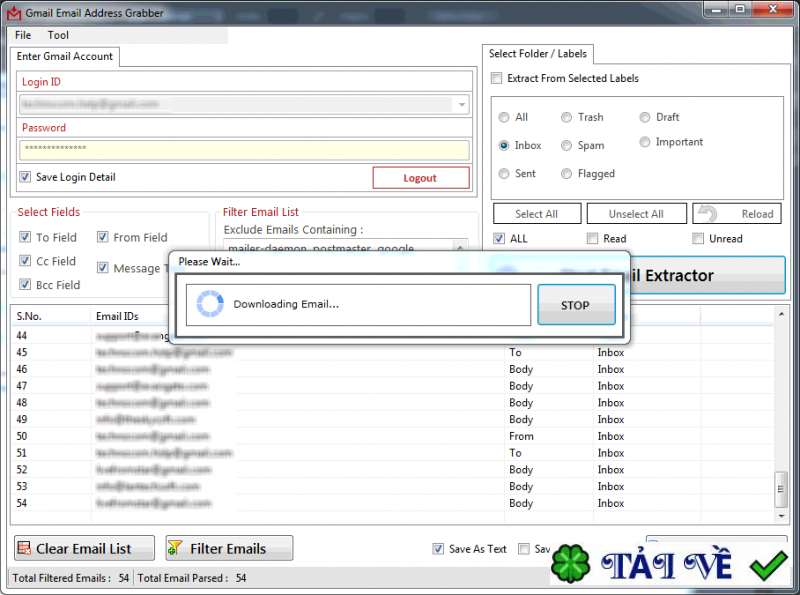Select the Trash radio button
The image size is (800, 595).
(x=566, y=117)
